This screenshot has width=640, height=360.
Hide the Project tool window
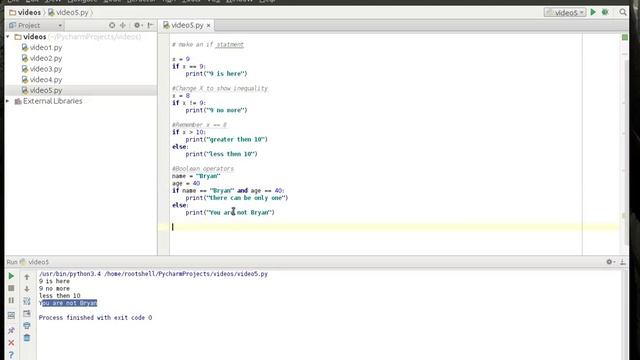coord(150,25)
